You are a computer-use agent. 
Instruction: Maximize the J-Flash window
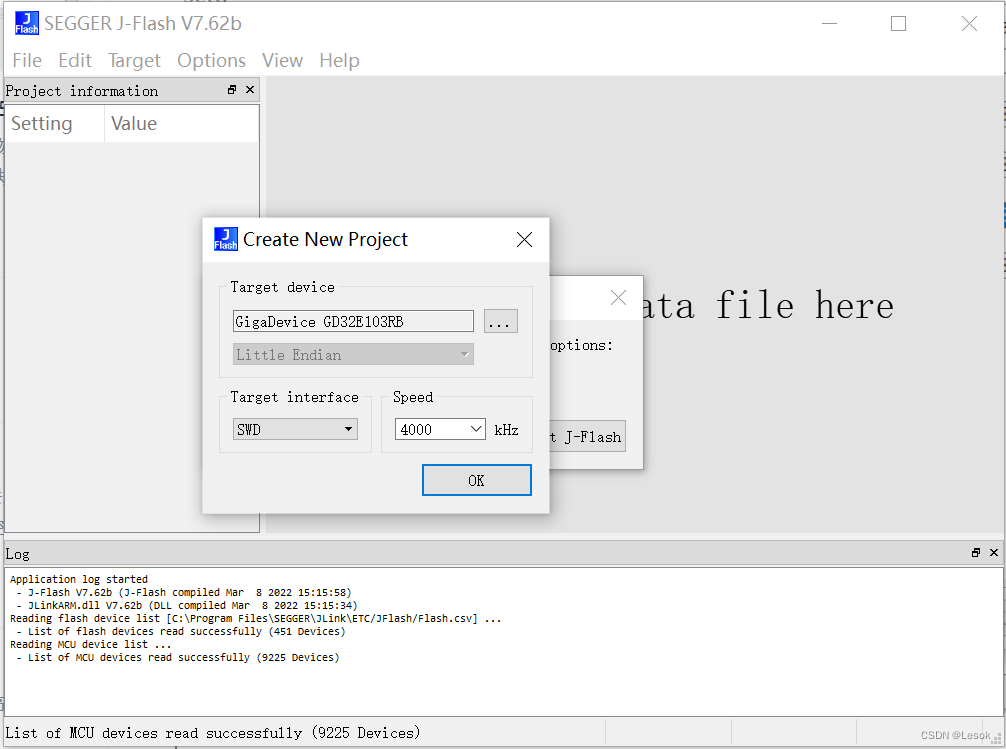[898, 24]
